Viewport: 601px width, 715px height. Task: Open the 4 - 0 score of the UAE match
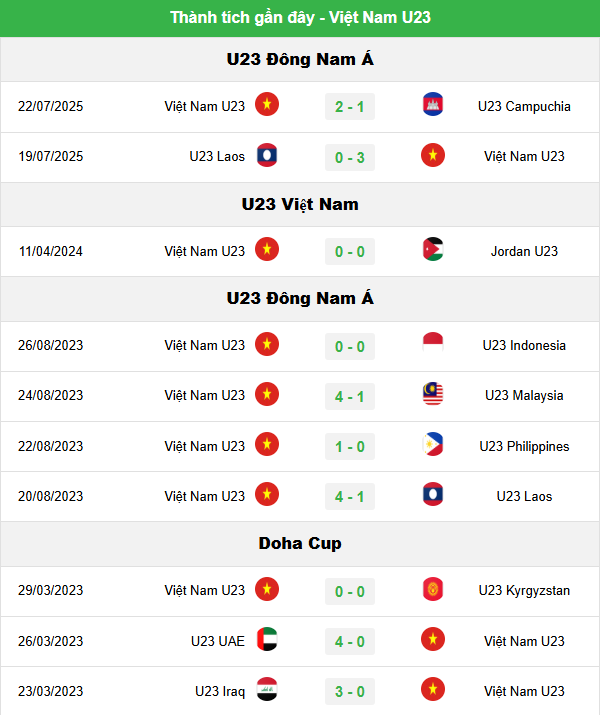pyautogui.click(x=350, y=642)
